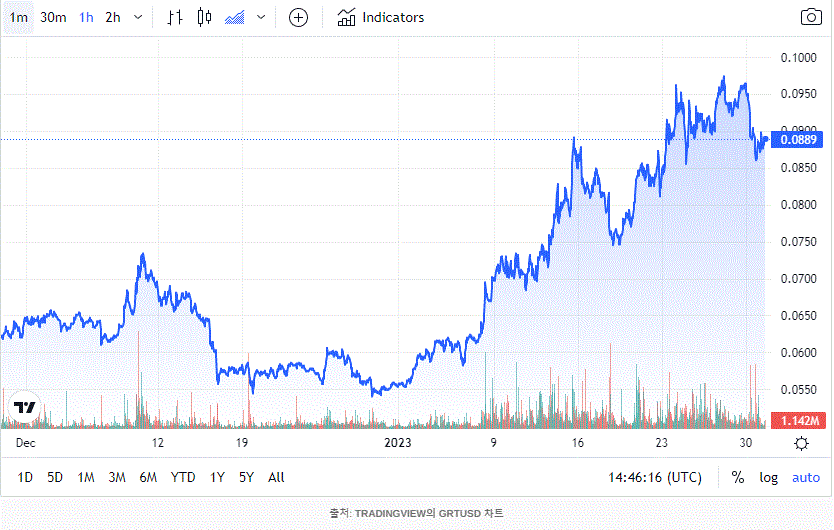Viewport: 834px width, 530px height.
Task: Select the 1m time interval
Action: [19, 18]
